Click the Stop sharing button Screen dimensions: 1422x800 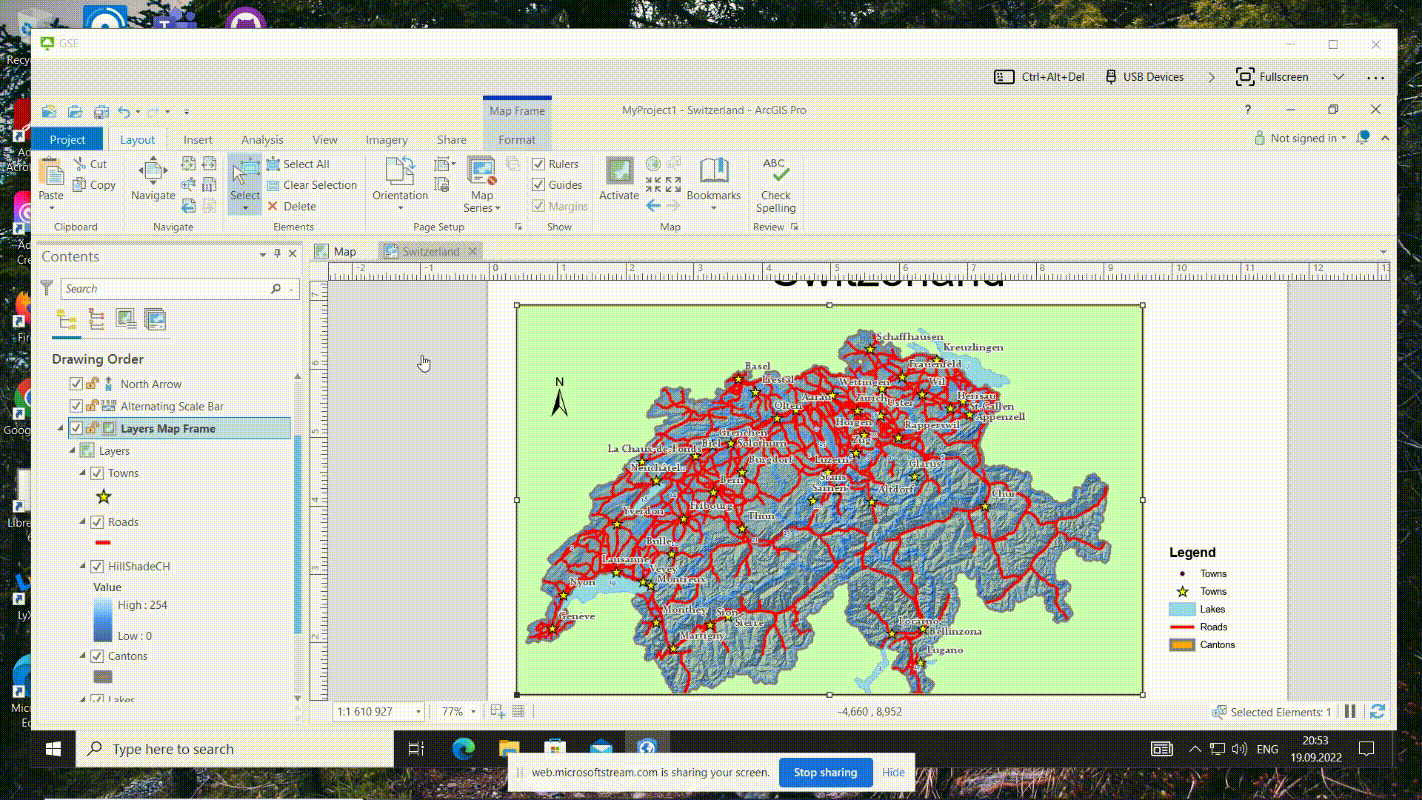tap(825, 772)
